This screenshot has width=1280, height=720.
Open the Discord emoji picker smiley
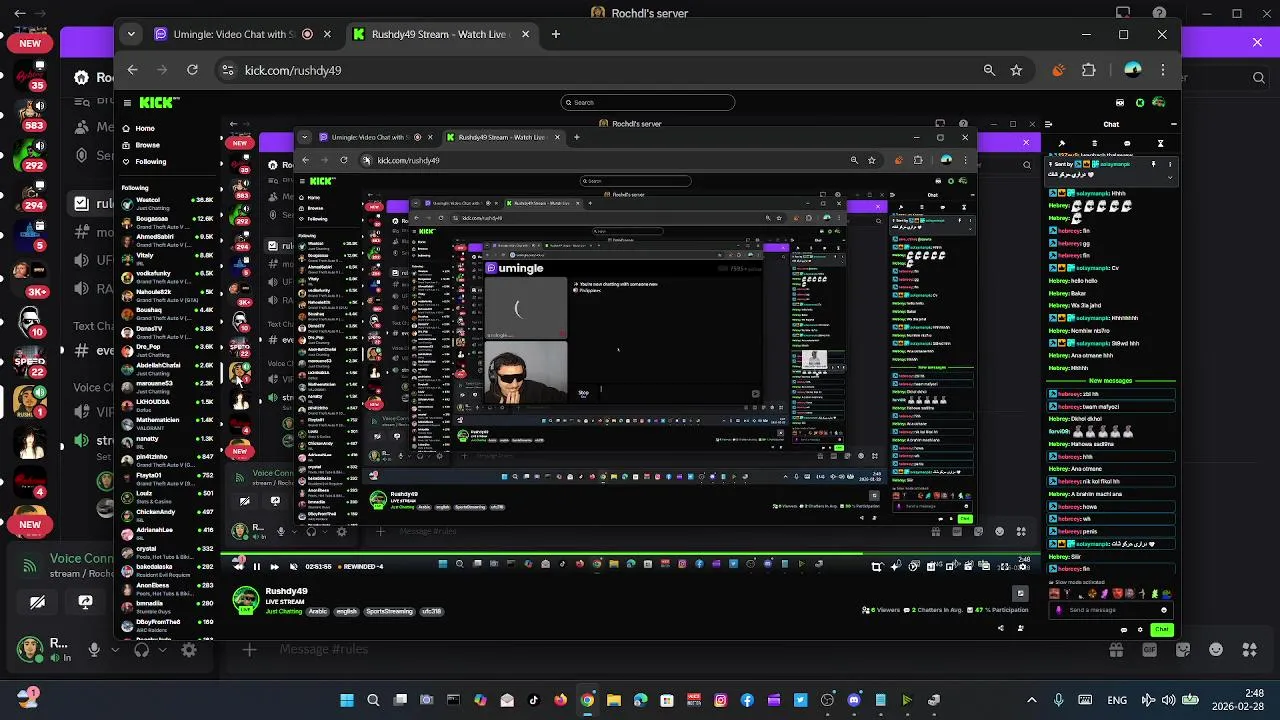pos(1216,649)
